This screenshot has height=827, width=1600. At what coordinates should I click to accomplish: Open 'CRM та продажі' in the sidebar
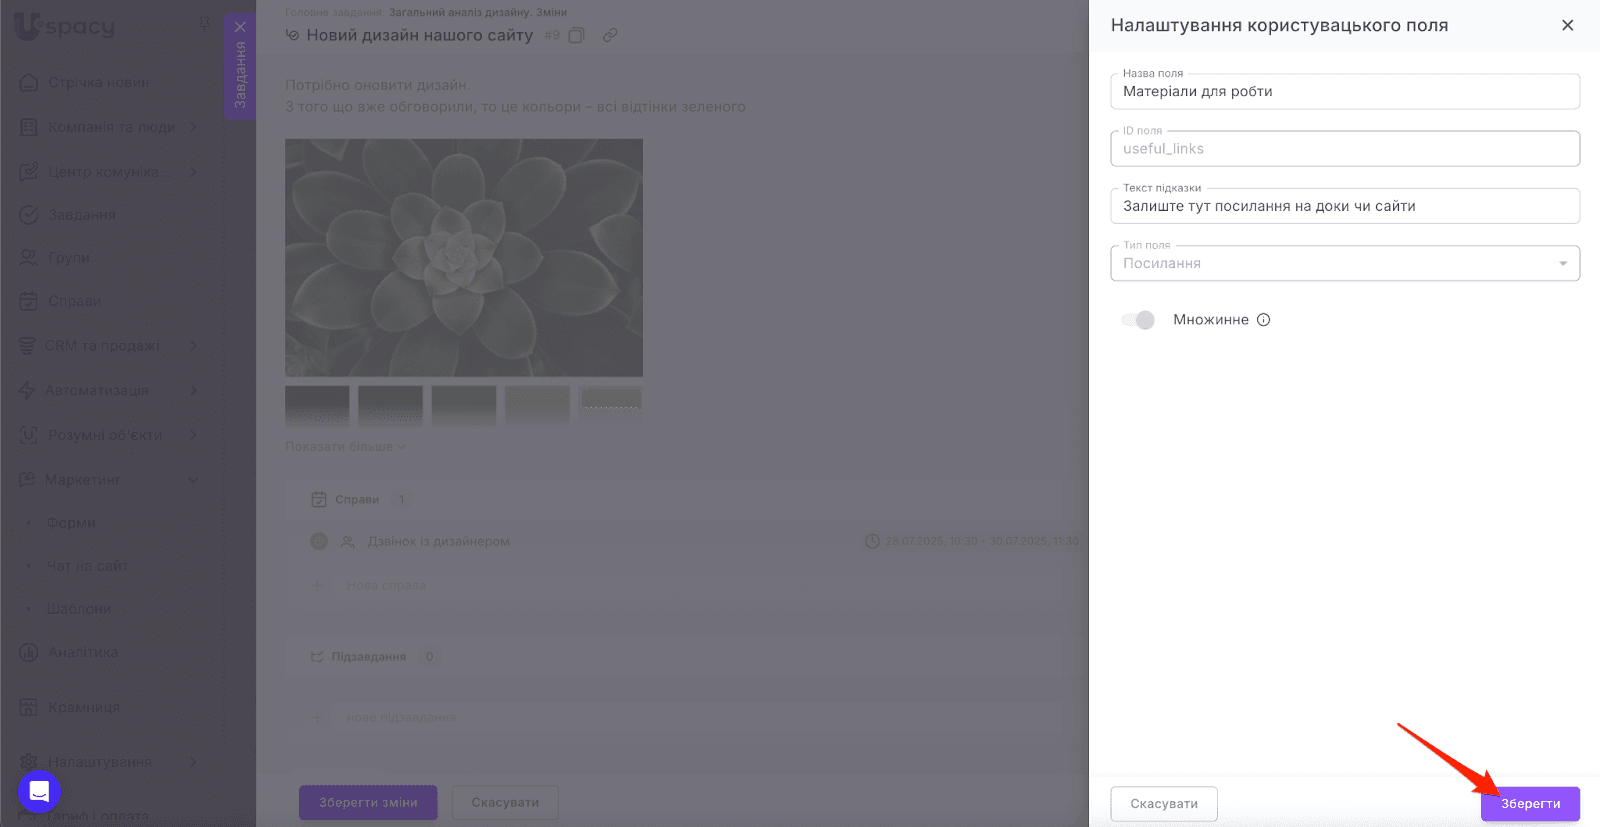pos(102,346)
